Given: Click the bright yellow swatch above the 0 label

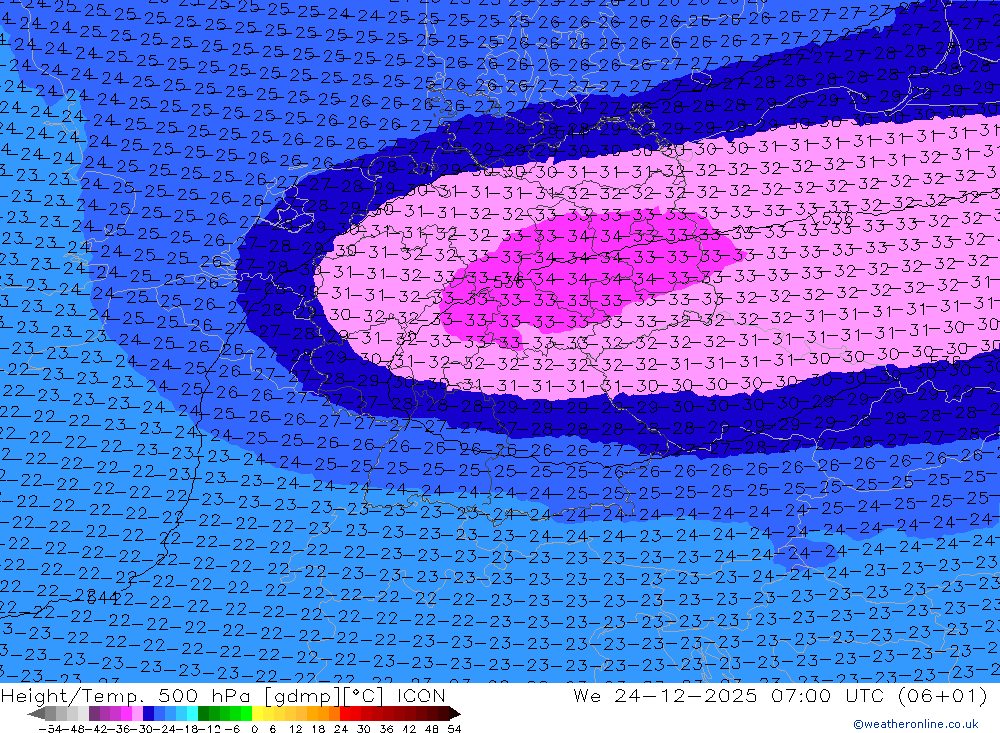Looking at the screenshot, I should [258, 714].
